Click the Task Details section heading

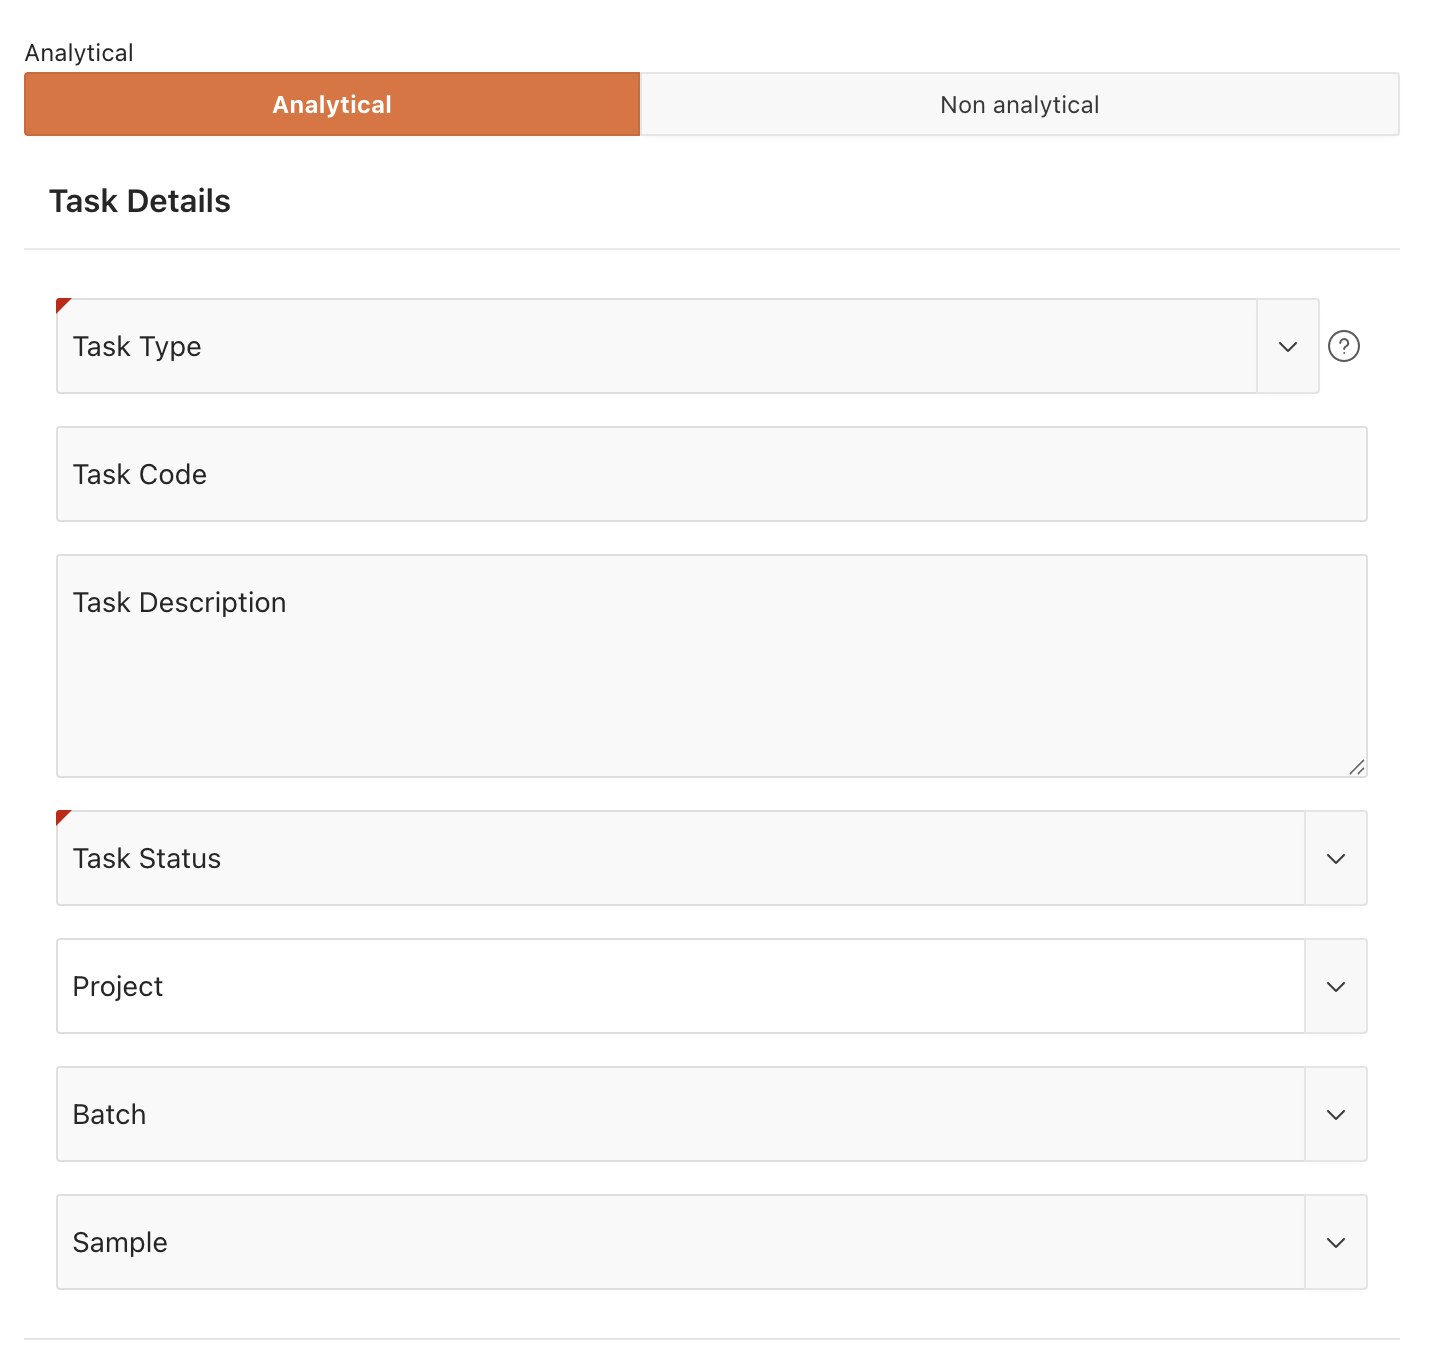[x=140, y=201]
